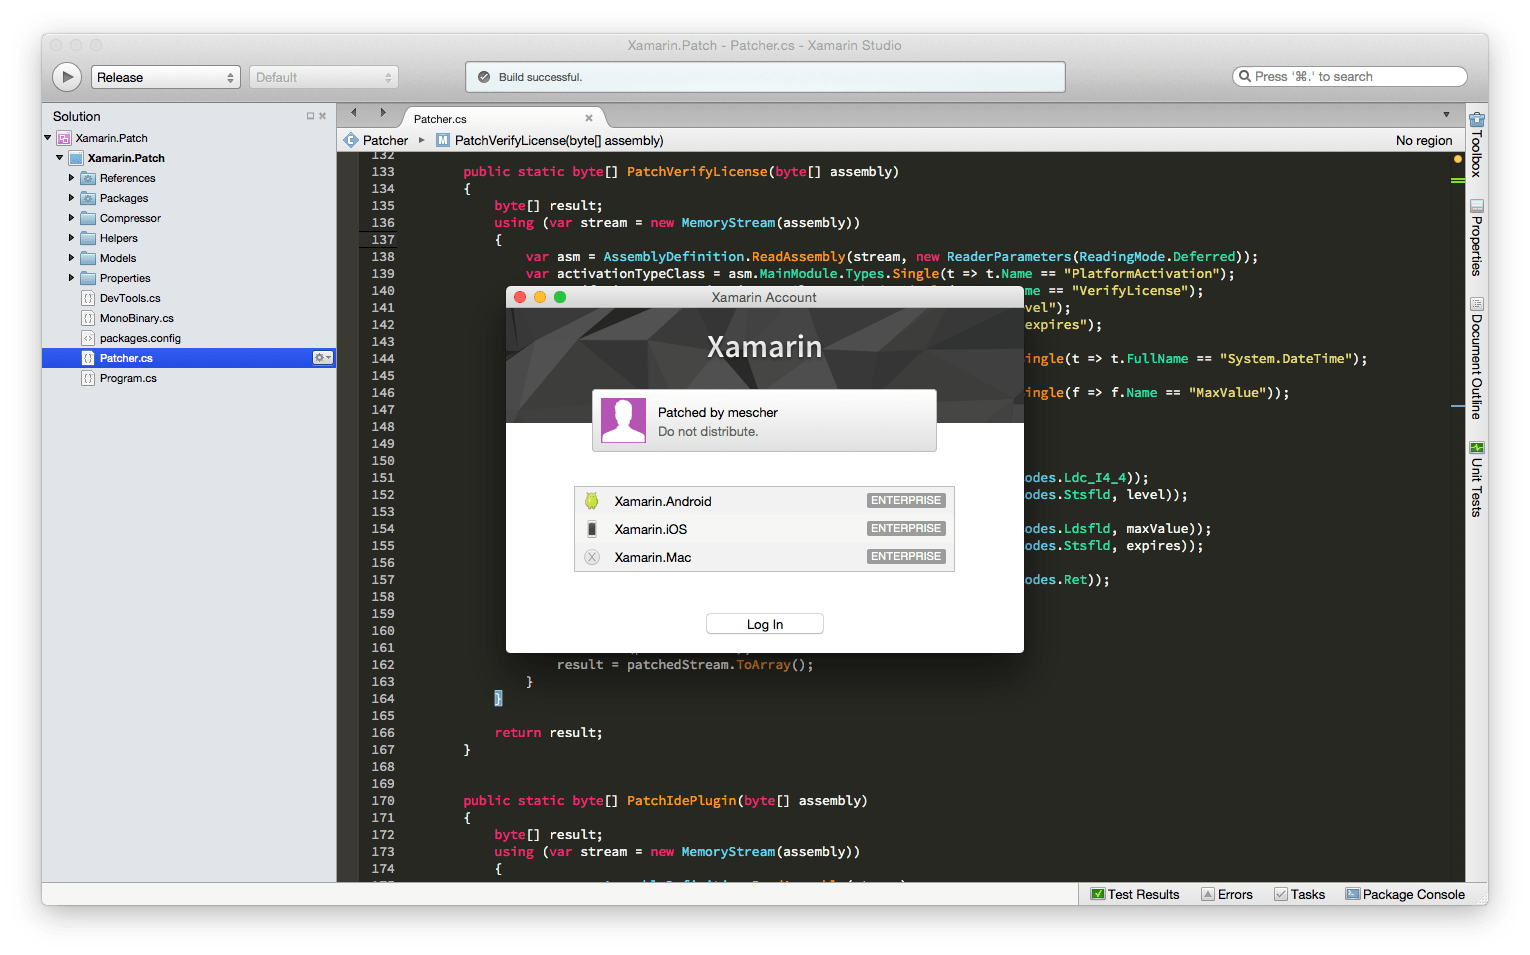Expand the References folder
1530x955 pixels.
tap(71, 178)
